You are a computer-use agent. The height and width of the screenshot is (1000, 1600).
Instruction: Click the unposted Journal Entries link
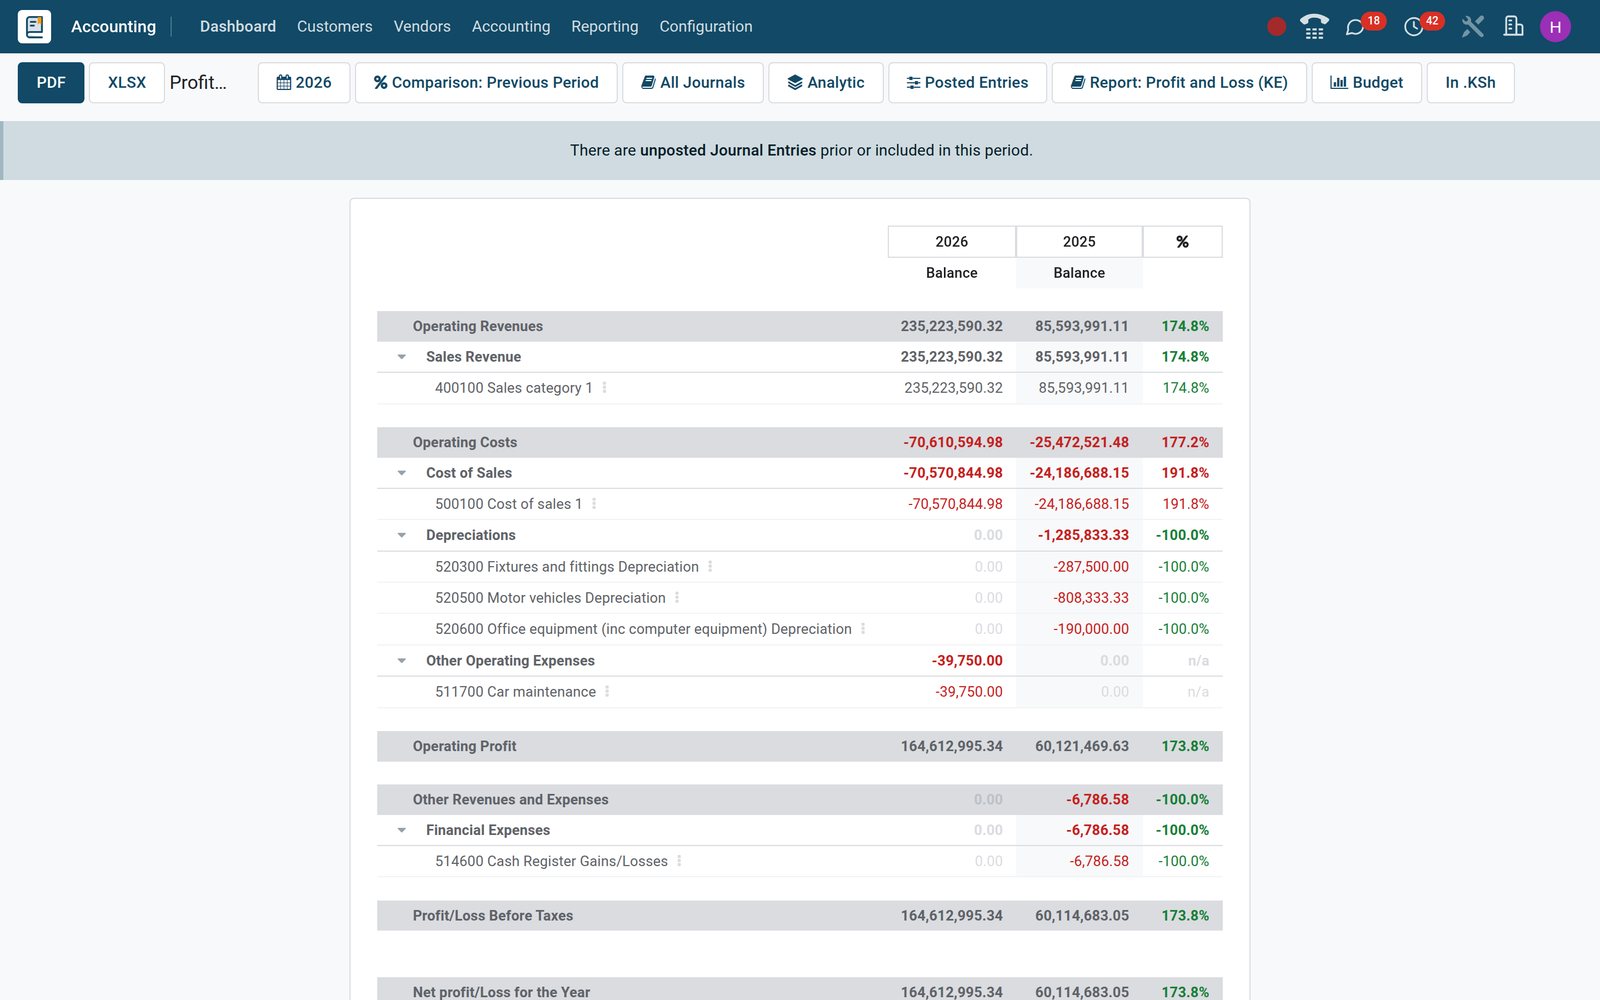728,150
